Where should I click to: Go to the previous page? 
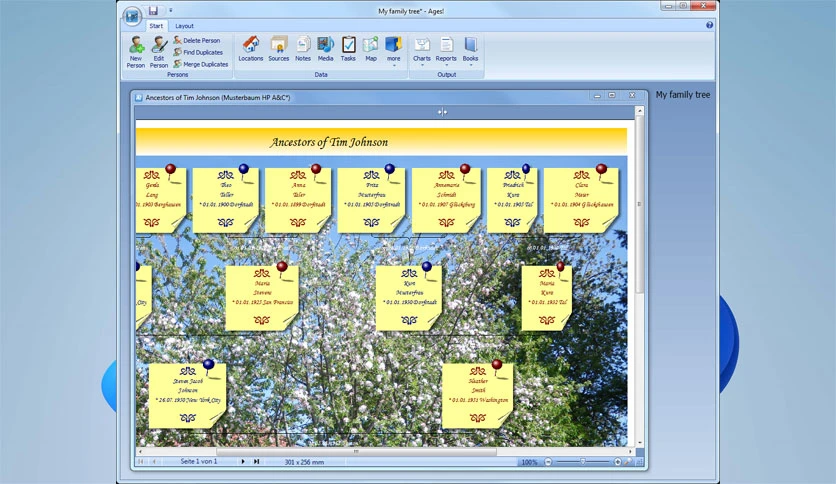click(x=155, y=462)
